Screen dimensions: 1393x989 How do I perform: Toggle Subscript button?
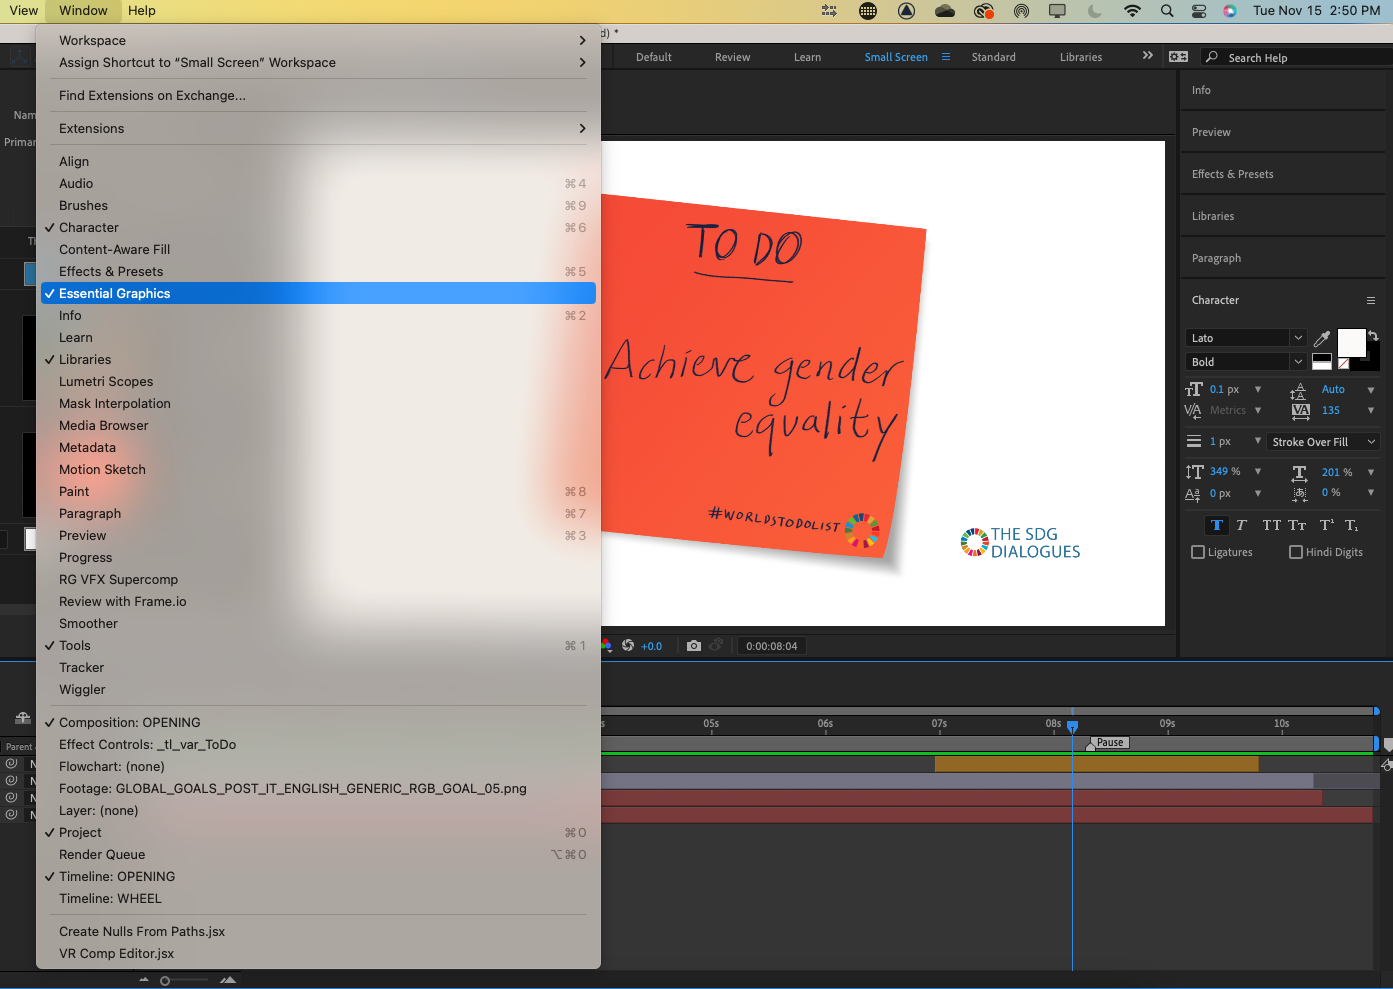1352,525
